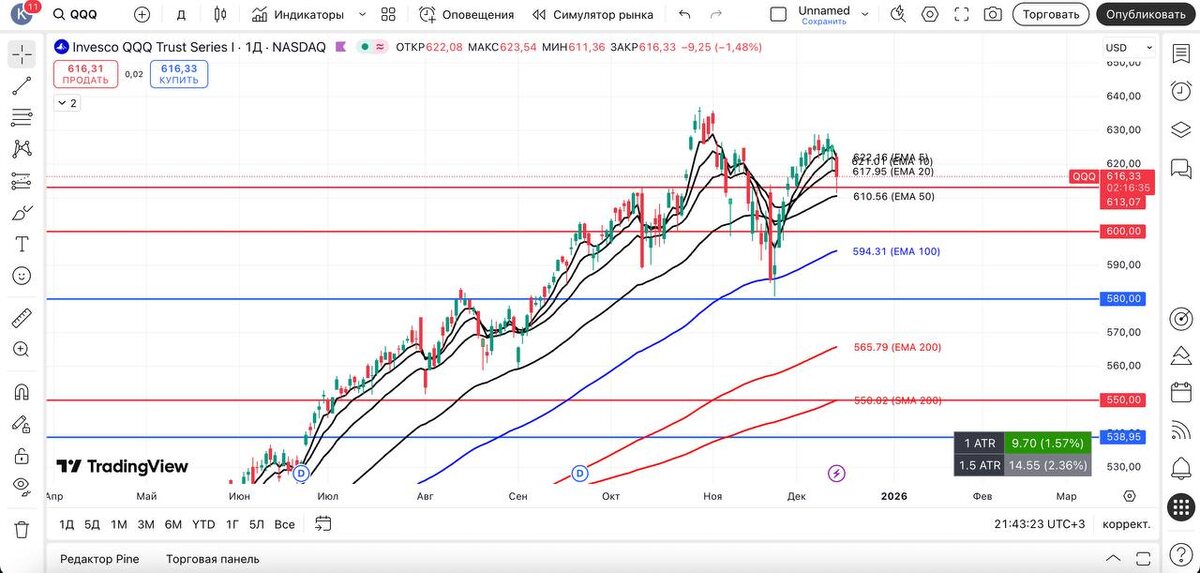The height and width of the screenshot is (573, 1200).
Task: Open the emoji icons tool
Action: click(x=21, y=276)
